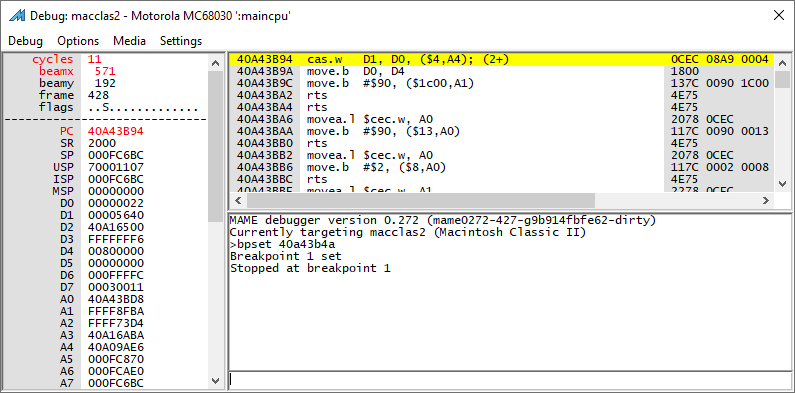The width and height of the screenshot is (795, 393).
Task: Open the Settings menu
Action: (181, 41)
